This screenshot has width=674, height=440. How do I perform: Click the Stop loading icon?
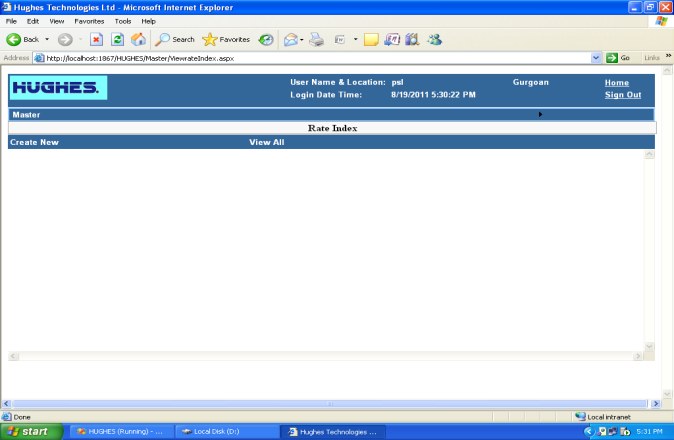click(x=96, y=40)
